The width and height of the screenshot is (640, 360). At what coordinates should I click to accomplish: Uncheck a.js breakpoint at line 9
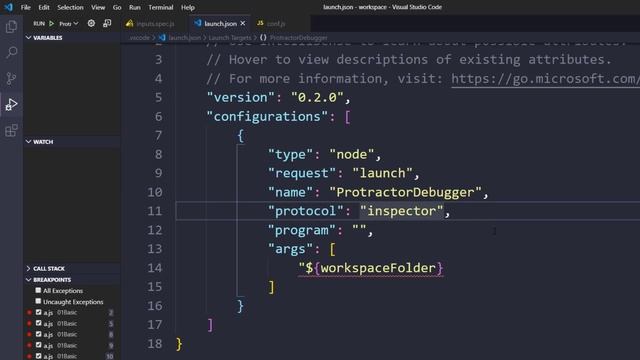[38, 345]
